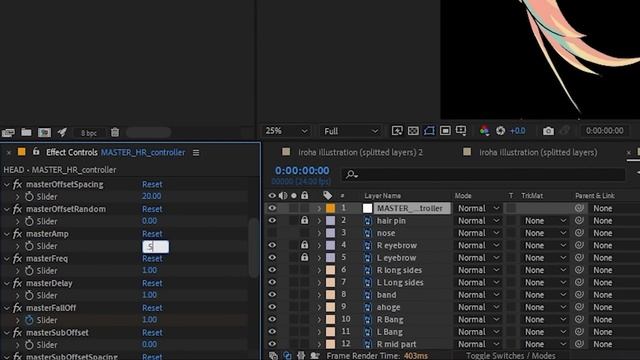Click the Interpret Footage icon in Project panel
The width and height of the screenshot is (640, 360).
coord(8,132)
